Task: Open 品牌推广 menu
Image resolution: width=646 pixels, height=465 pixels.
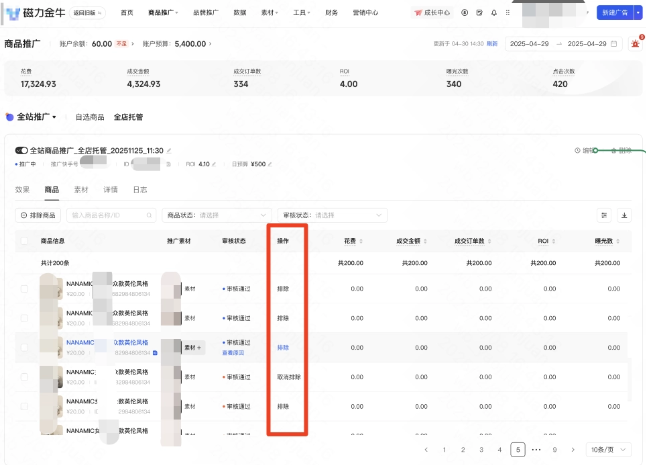Action: pyautogui.click(x=206, y=13)
